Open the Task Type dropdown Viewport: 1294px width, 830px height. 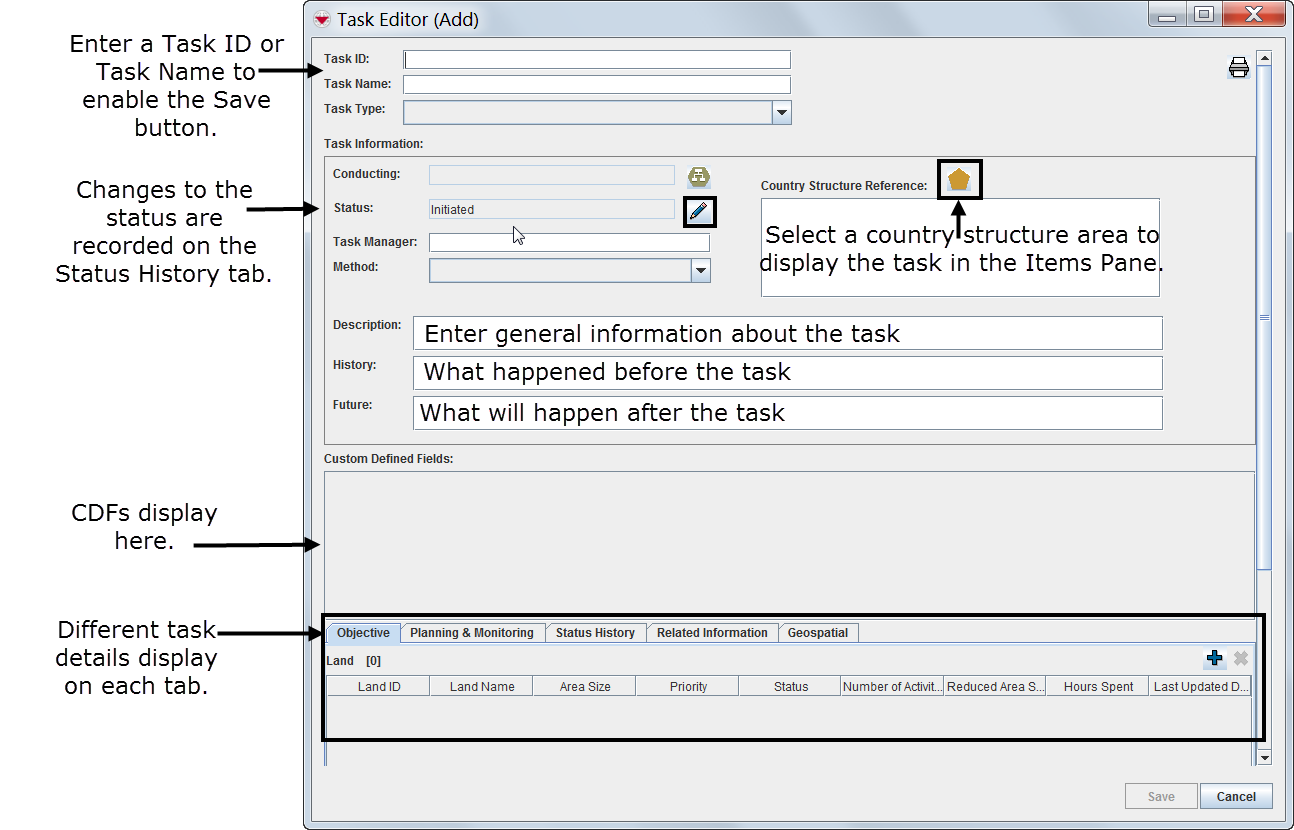[x=781, y=113]
